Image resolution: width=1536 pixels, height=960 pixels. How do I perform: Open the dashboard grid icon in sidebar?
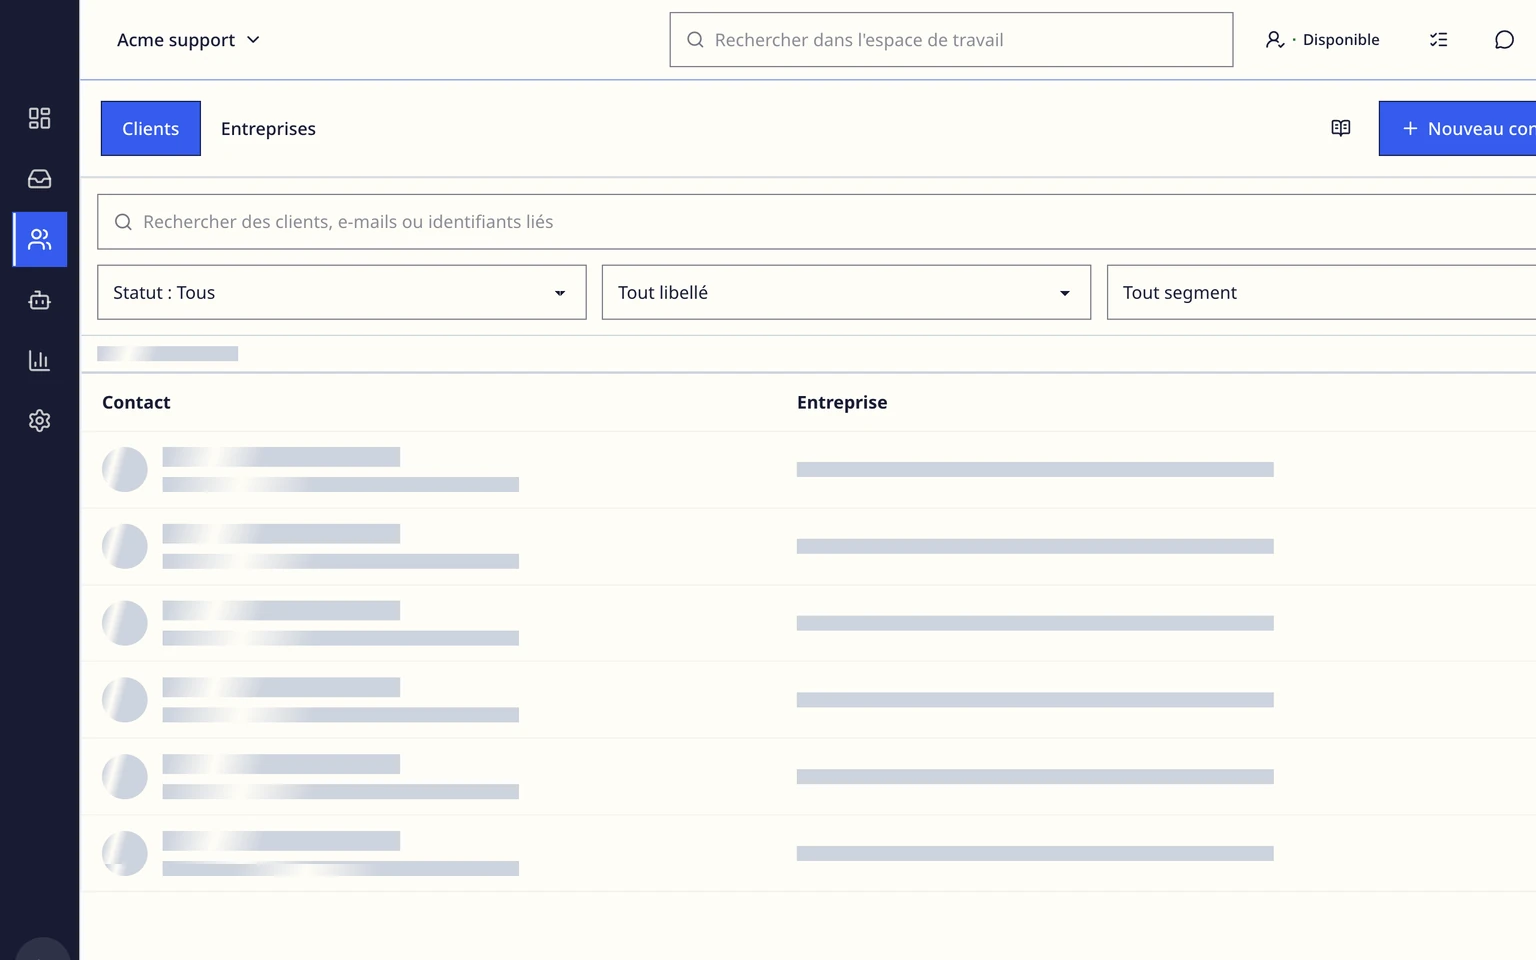[39, 118]
